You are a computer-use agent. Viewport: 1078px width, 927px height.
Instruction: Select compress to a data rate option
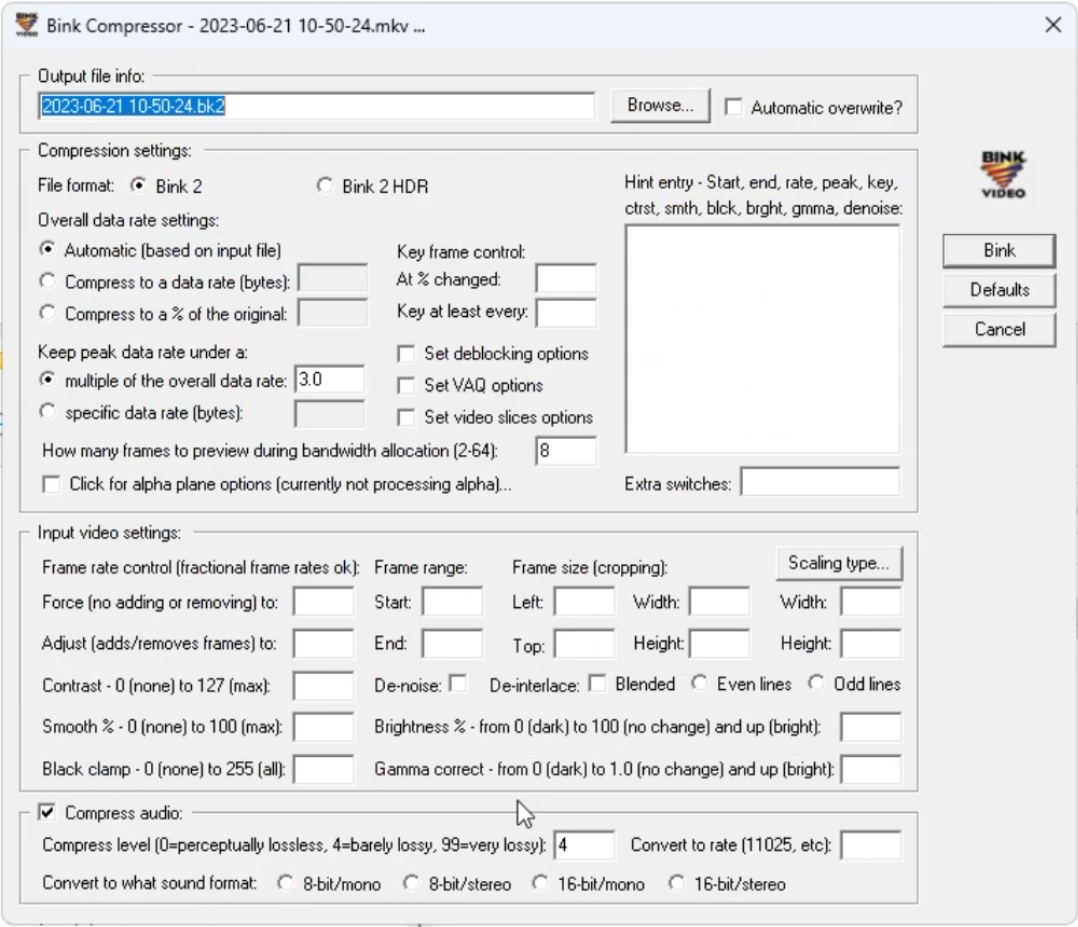click(x=46, y=282)
